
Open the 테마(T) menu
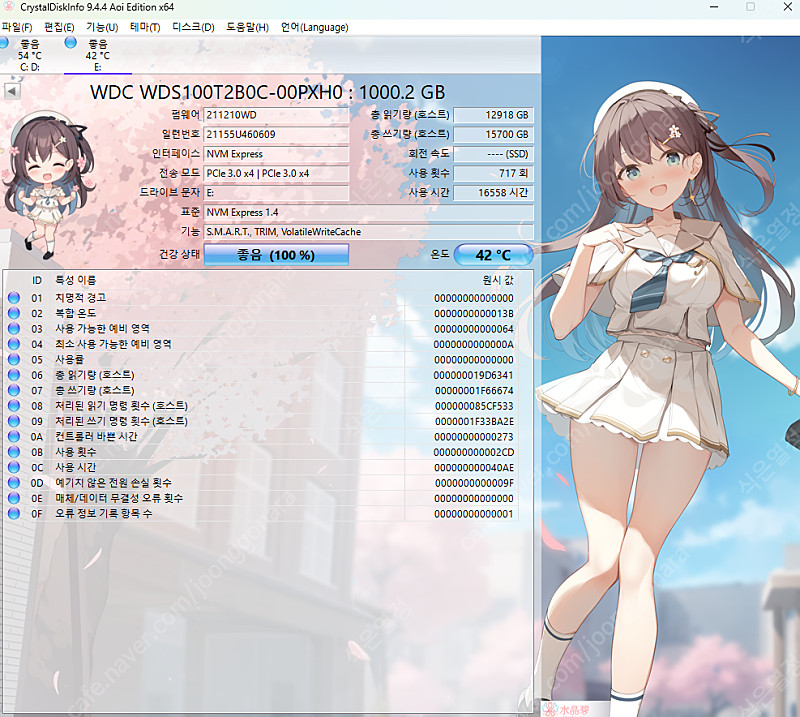(x=144, y=27)
